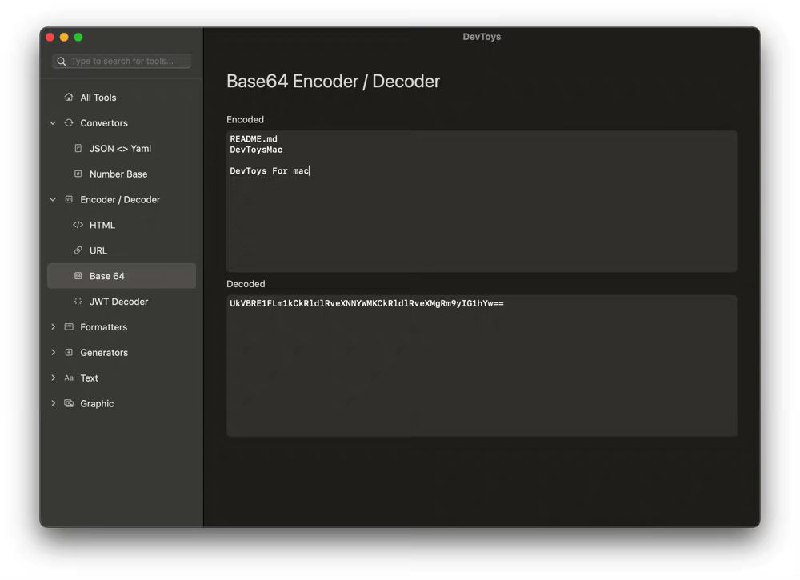Click the Decoded label
The image size is (800, 580).
245,284
